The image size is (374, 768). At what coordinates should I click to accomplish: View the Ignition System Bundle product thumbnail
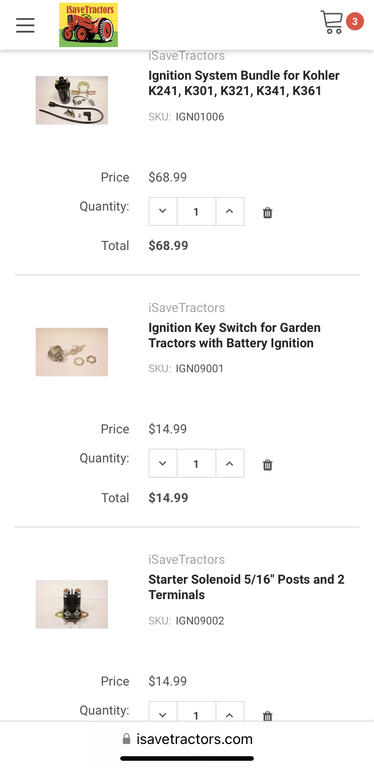(x=72, y=100)
